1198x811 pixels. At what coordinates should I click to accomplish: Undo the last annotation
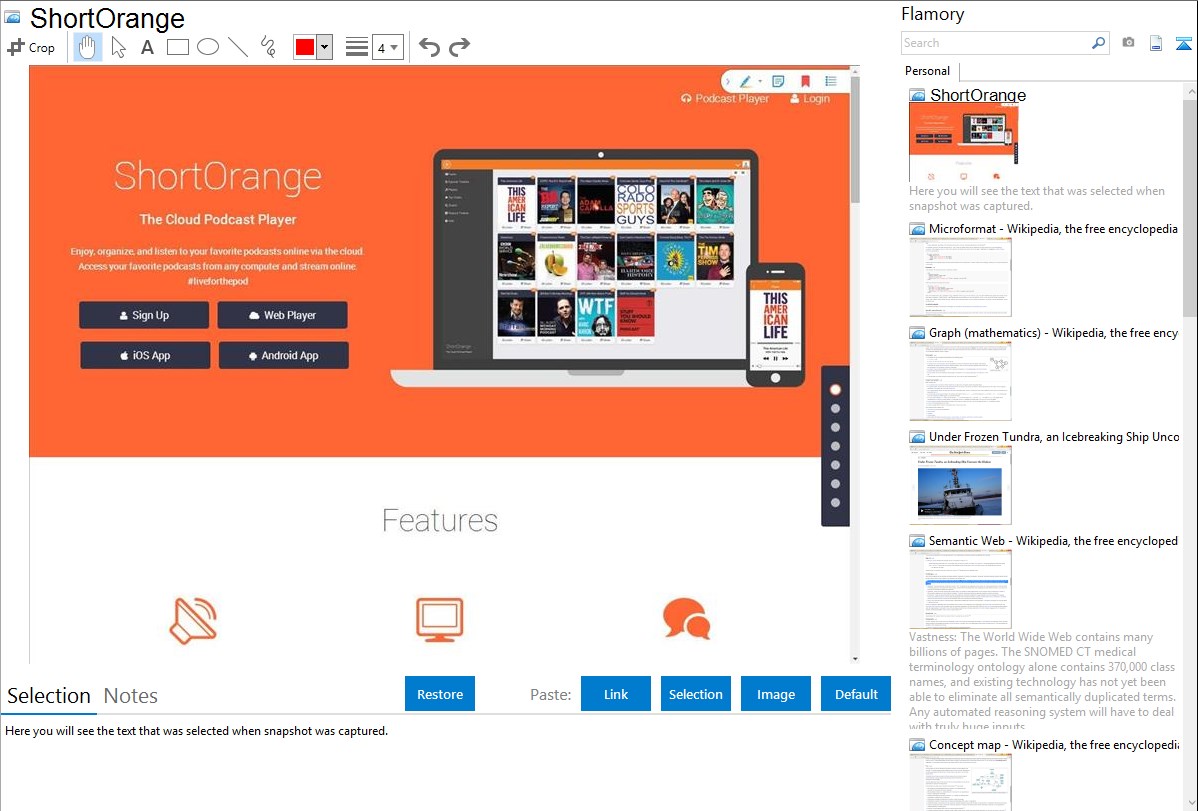429,47
